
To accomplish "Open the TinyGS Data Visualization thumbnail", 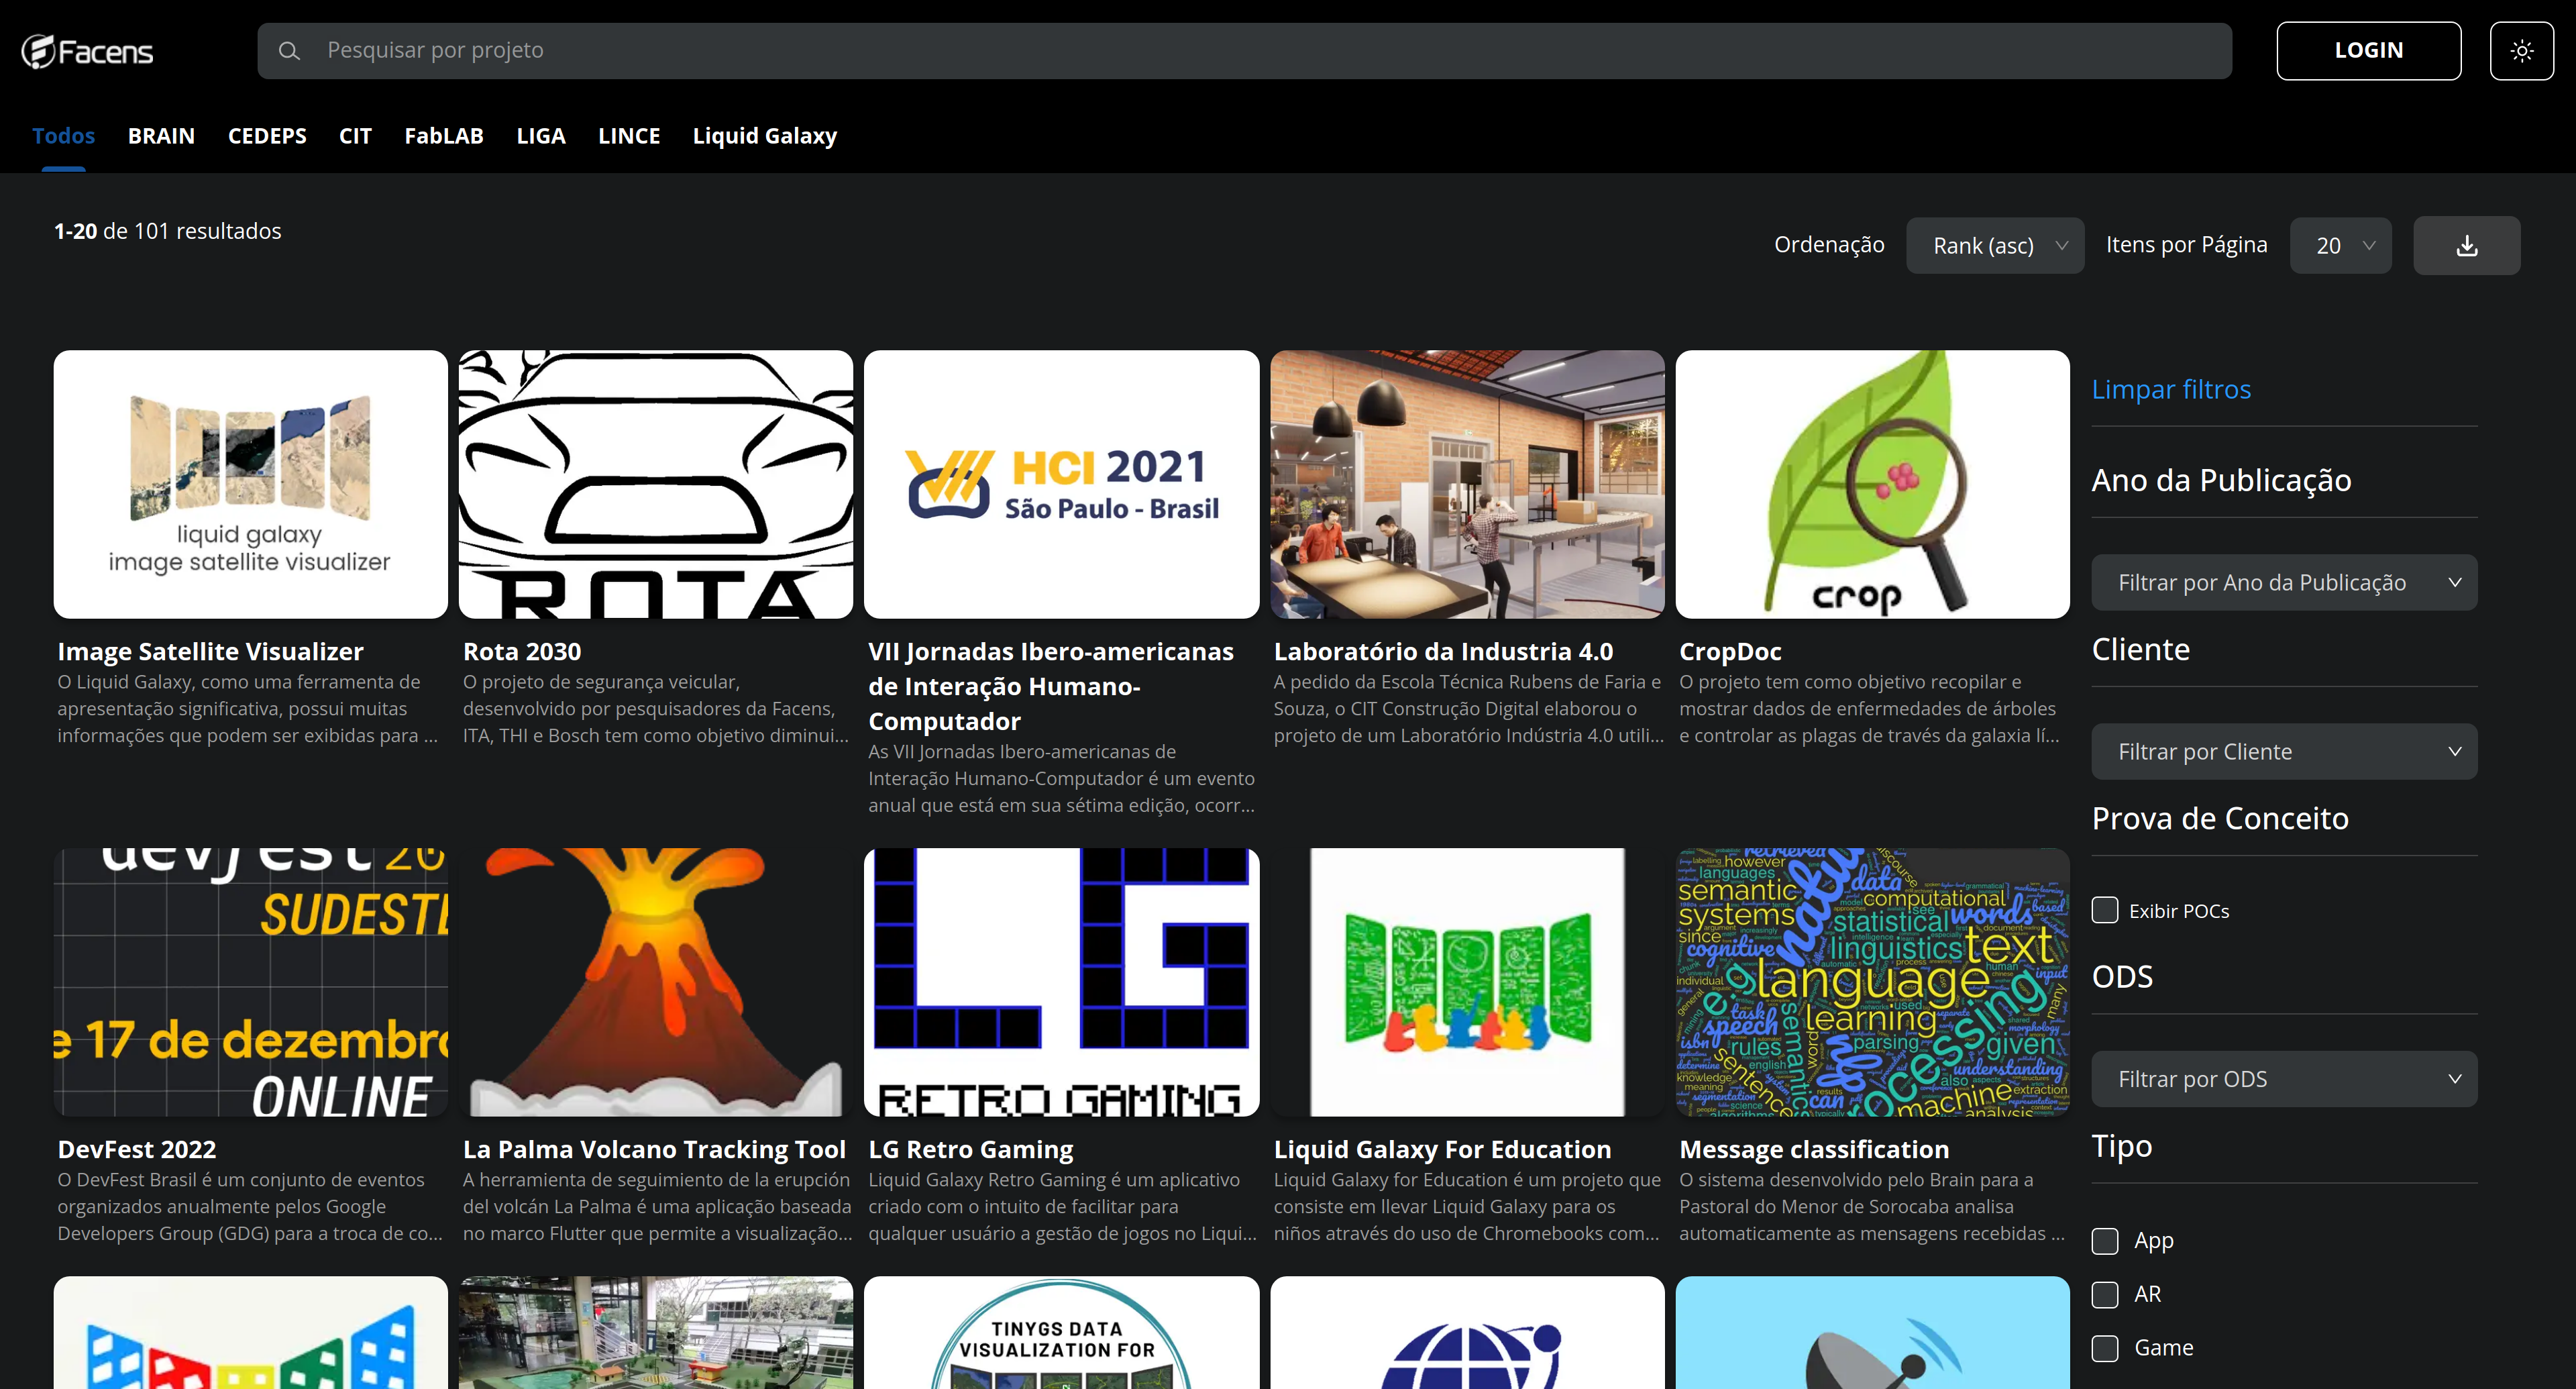I will click(x=1061, y=1332).
